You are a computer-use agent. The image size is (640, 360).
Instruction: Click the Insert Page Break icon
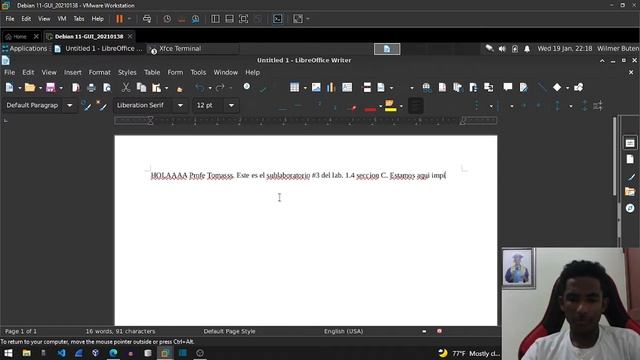tap(367, 87)
